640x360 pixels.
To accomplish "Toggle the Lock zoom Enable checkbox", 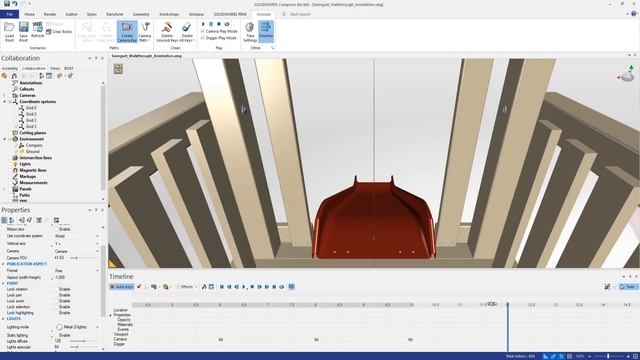I will [57, 301].
